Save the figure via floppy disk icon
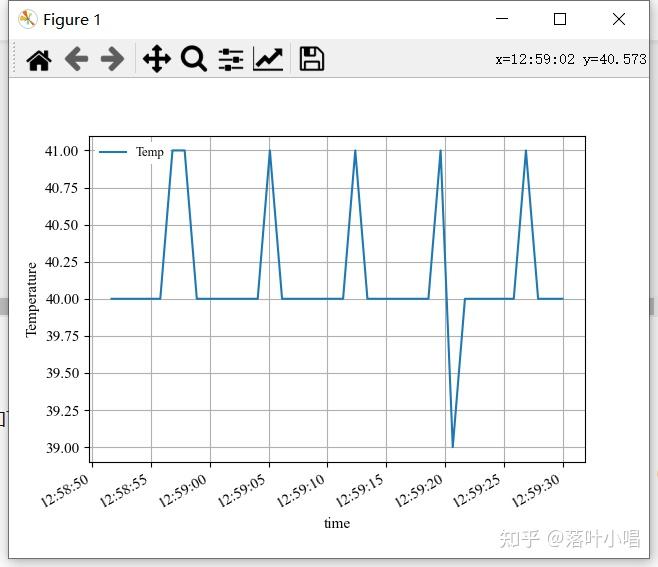658x567 pixels. [311, 59]
